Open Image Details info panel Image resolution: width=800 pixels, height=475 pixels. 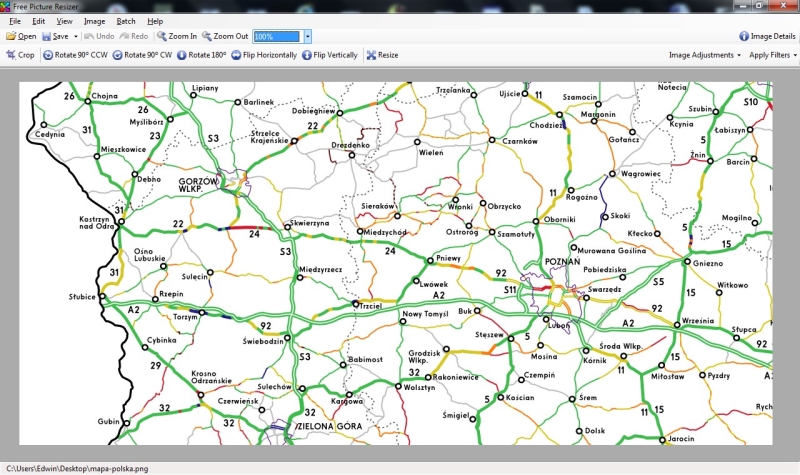[767, 36]
